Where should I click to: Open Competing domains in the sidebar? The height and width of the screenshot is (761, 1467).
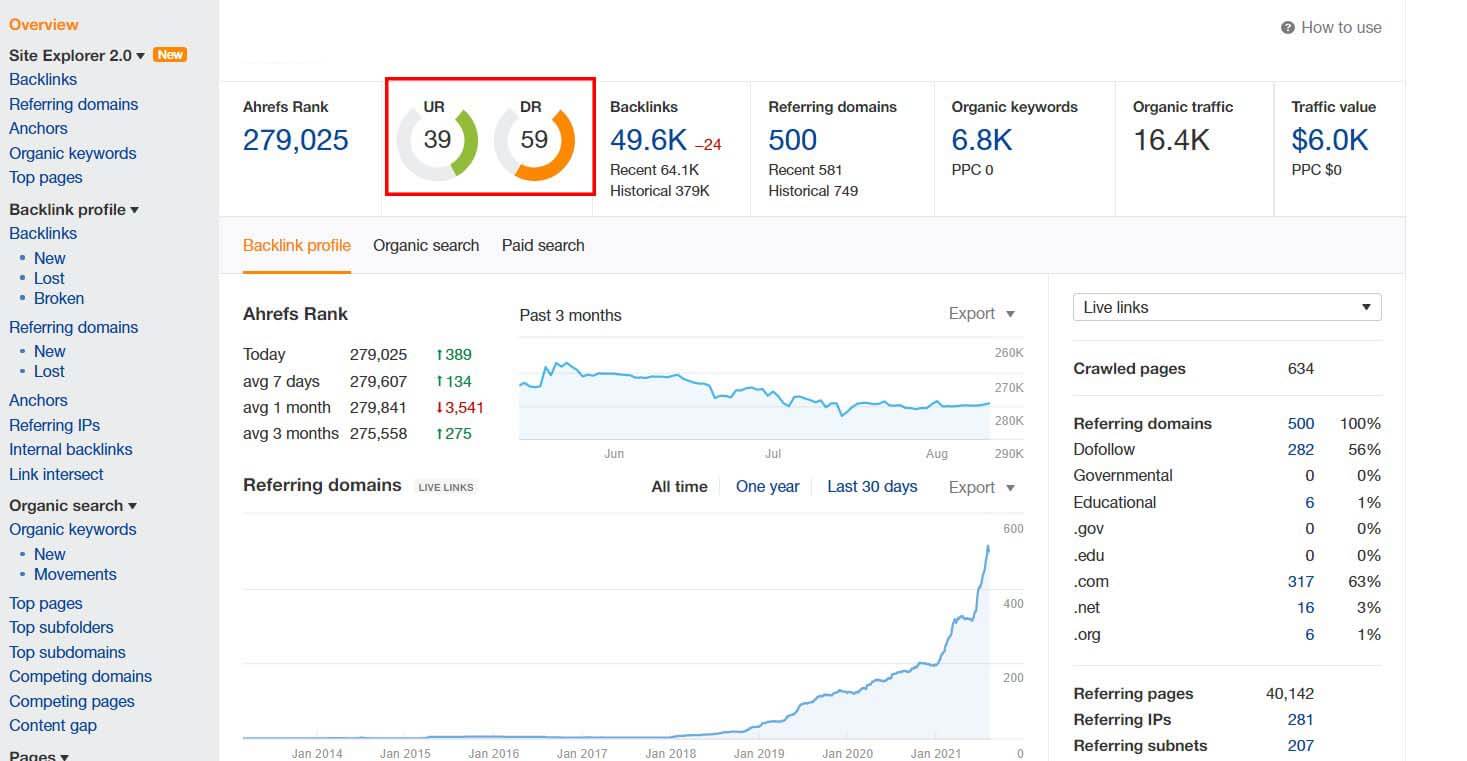click(x=80, y=676)
